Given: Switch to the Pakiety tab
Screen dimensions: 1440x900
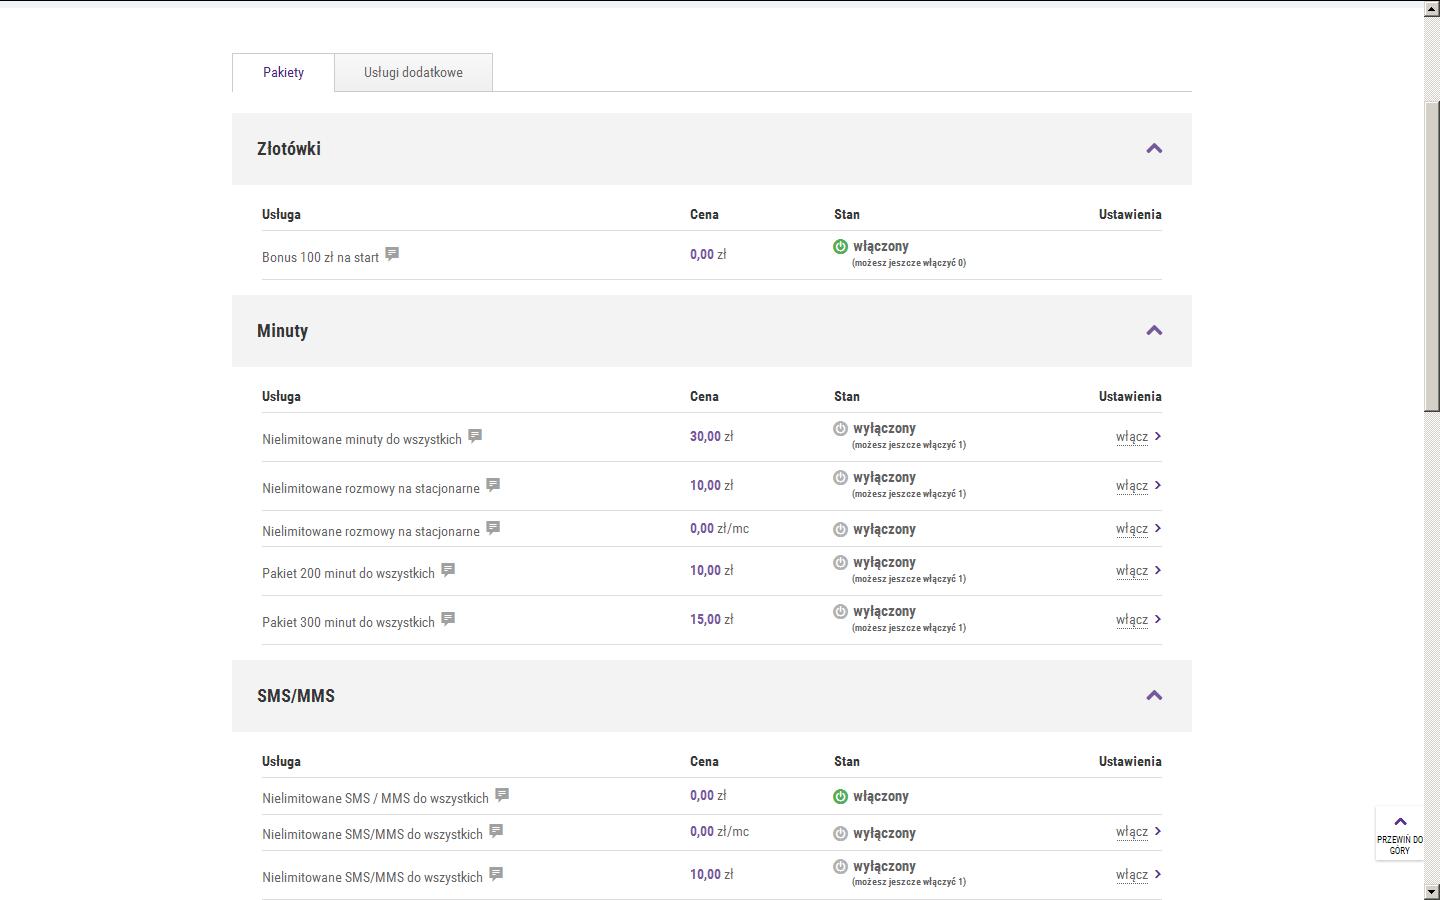Looking at the screenshot, I should (283, 72).
